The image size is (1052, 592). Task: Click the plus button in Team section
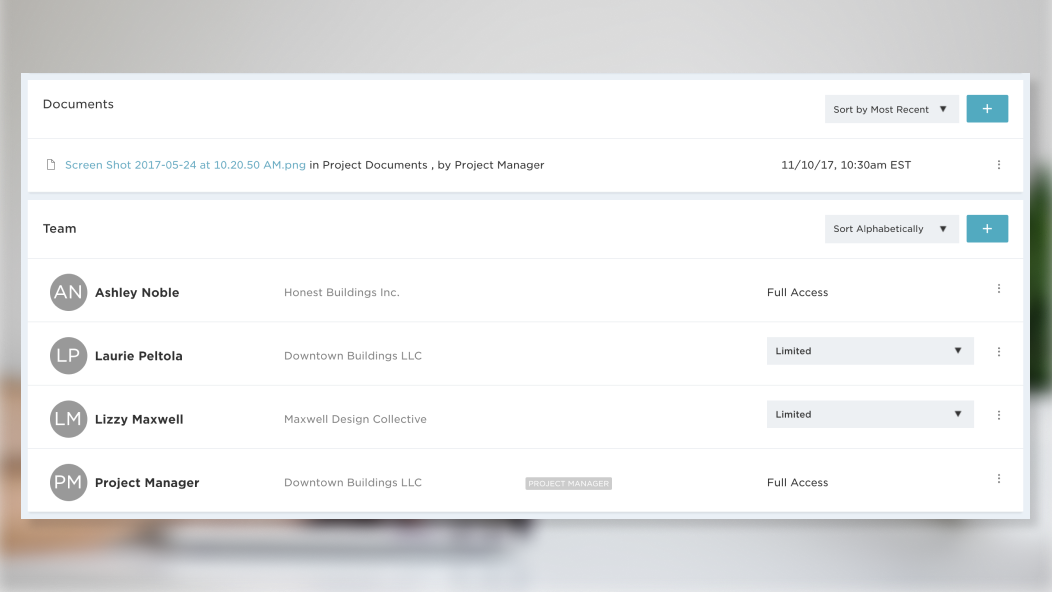(x=987, y=229)
